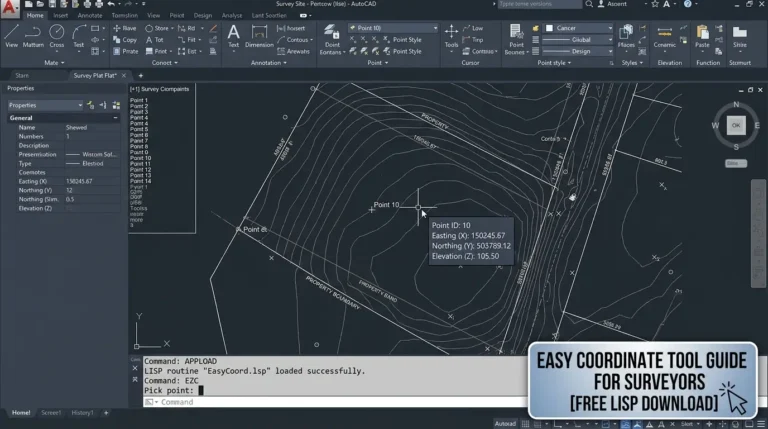The image size is (768, 429).
Task: Click the Pirrate tool in Conoct panel
Action: 125,51
